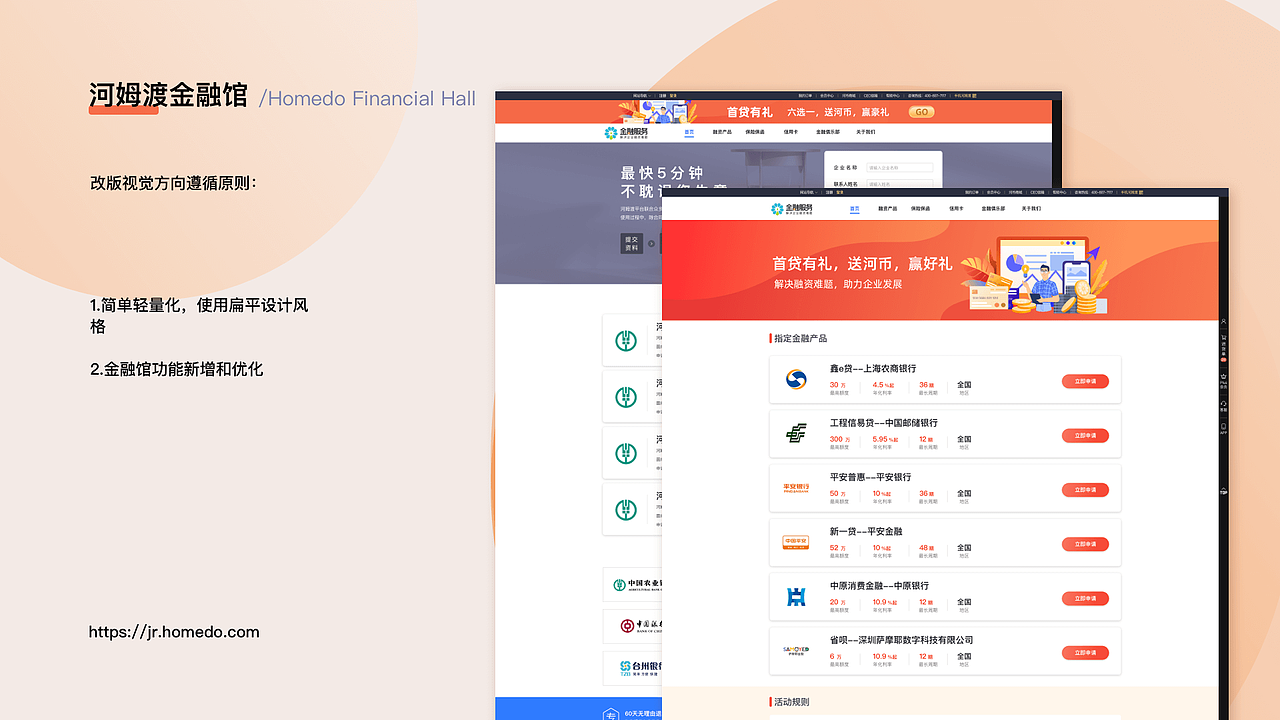Click 立即申请 for 鑫e贷 product
1280x720 pixels.
[1085, 381]
